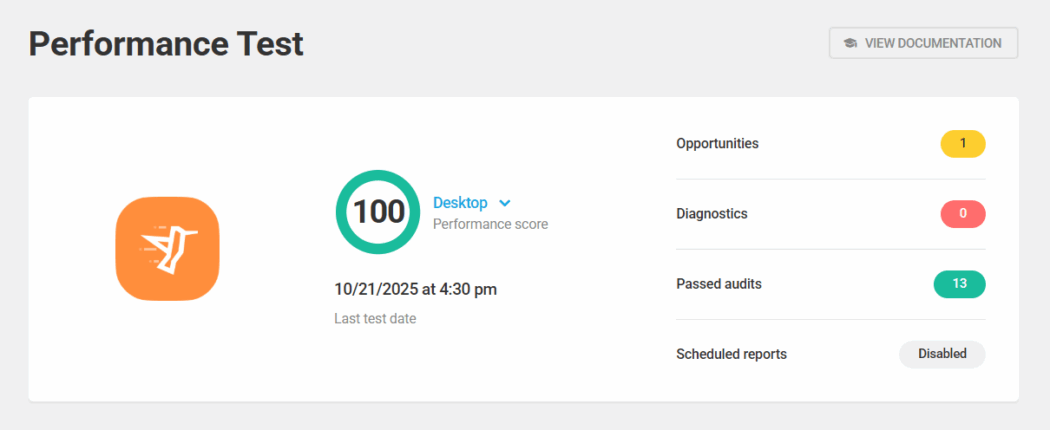The image size is (1050, 430).
Task: Open the Desktop device dropdown
Action: (460, 203)
